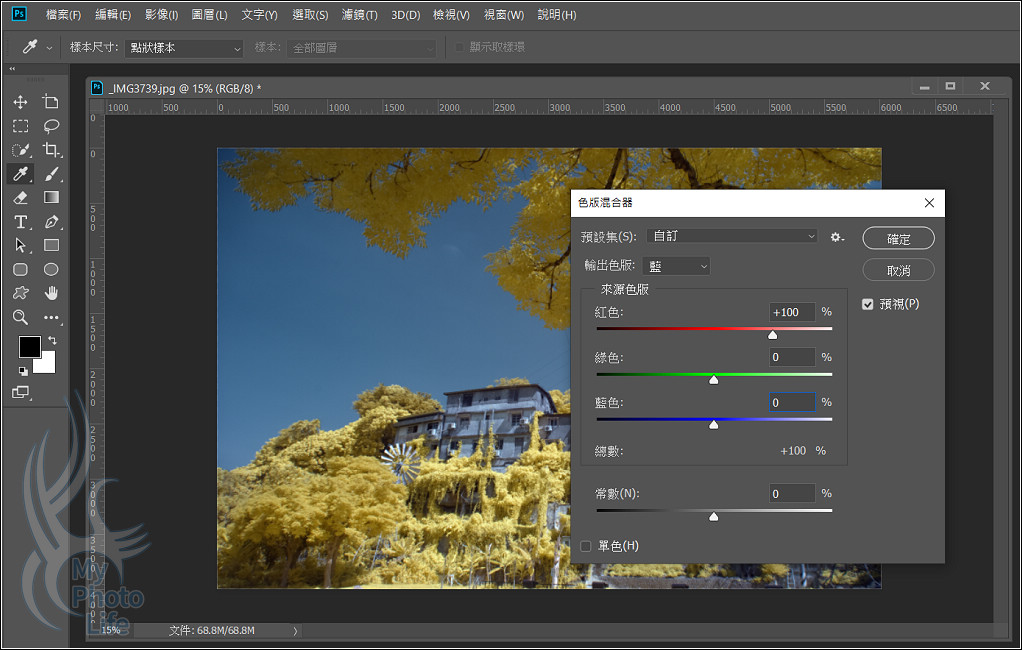Click the 紅色 red channel slider handle
1022x650 pixels.
pyautogui.click(x=772, y=335)
